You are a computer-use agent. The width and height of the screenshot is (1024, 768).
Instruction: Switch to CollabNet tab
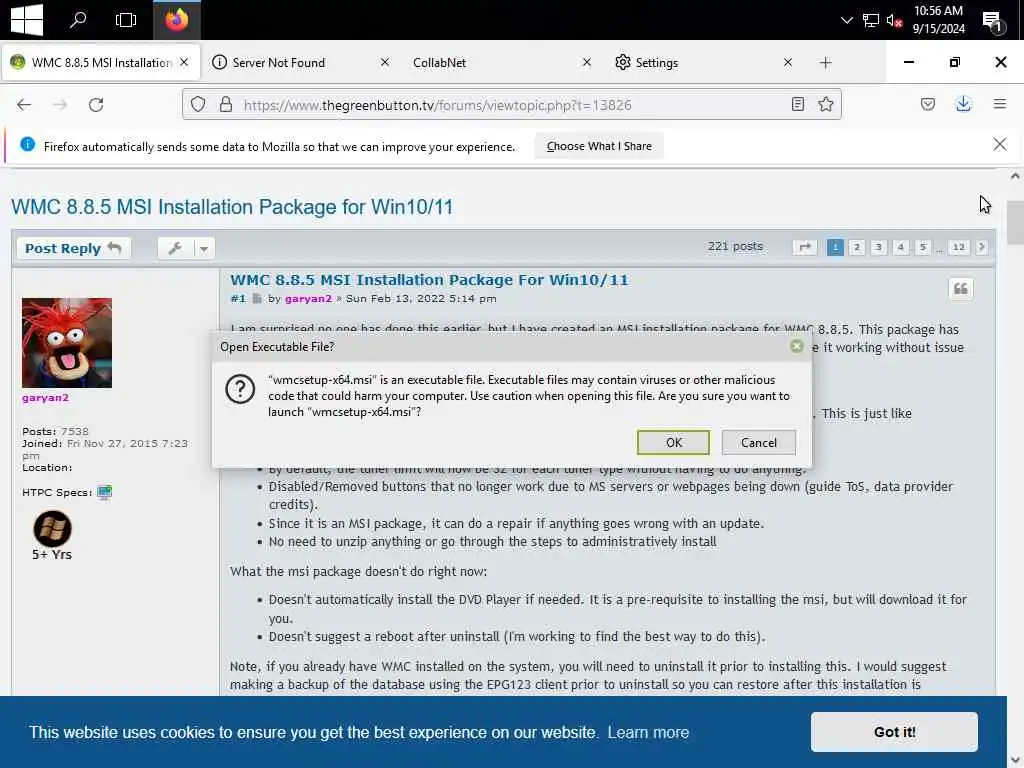tap(440, 63)
